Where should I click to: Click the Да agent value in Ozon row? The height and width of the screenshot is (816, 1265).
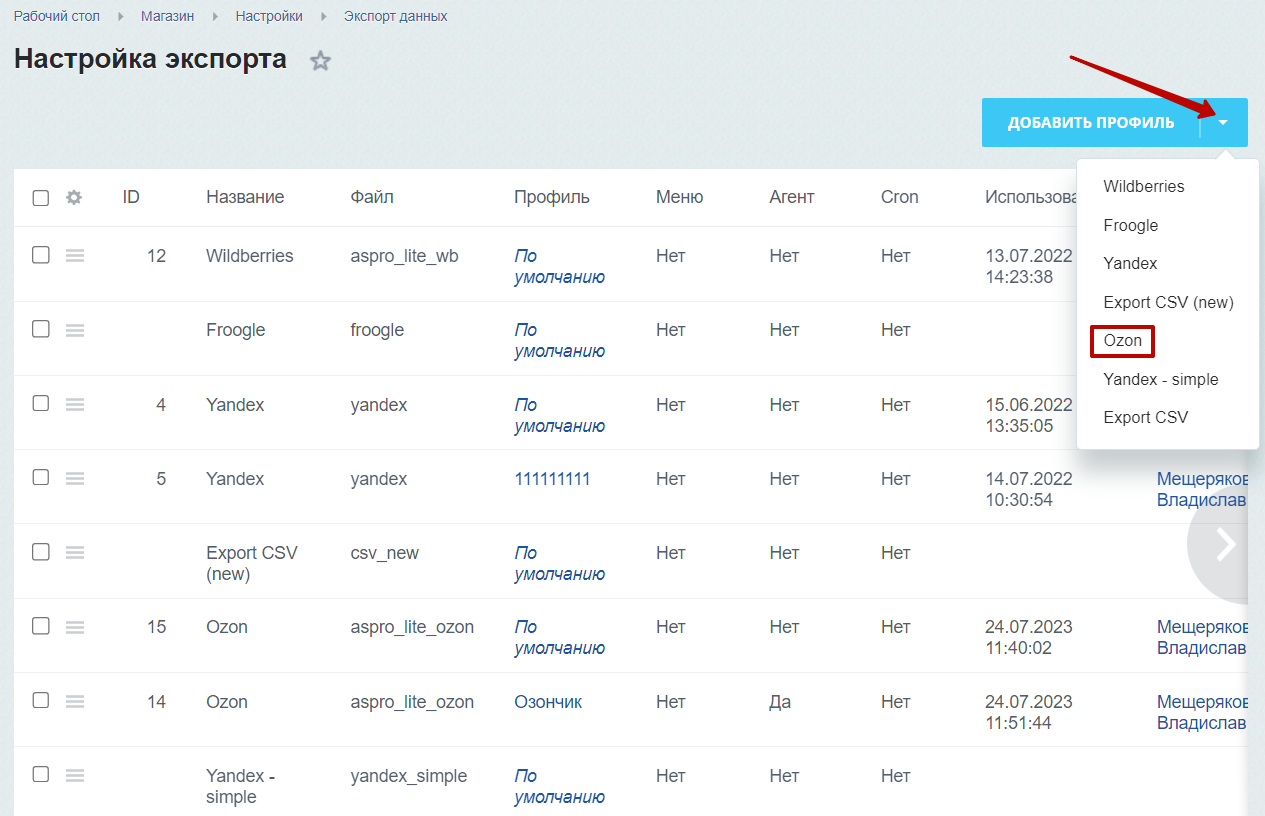click(780, 702)
